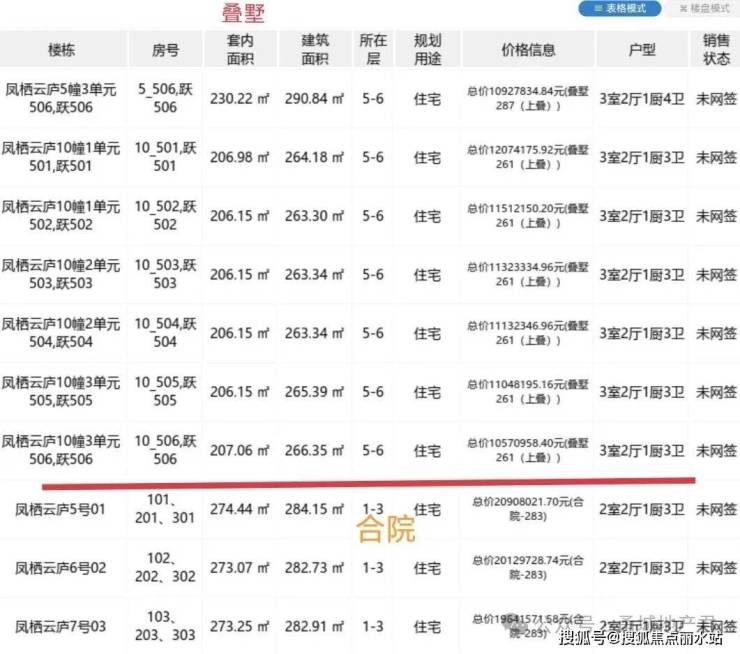This screenshot has height=654, width=740.
Task: Select building cell 凤栖云庐6号02
Action: [60, 568]
